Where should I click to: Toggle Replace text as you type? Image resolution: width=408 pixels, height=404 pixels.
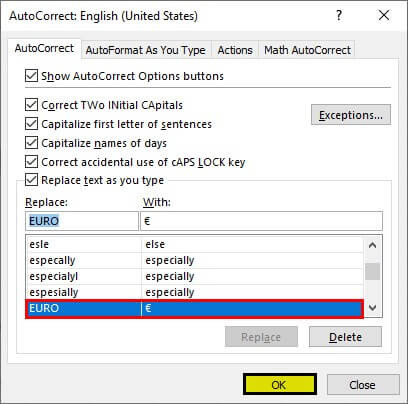(x=31, y=180)
